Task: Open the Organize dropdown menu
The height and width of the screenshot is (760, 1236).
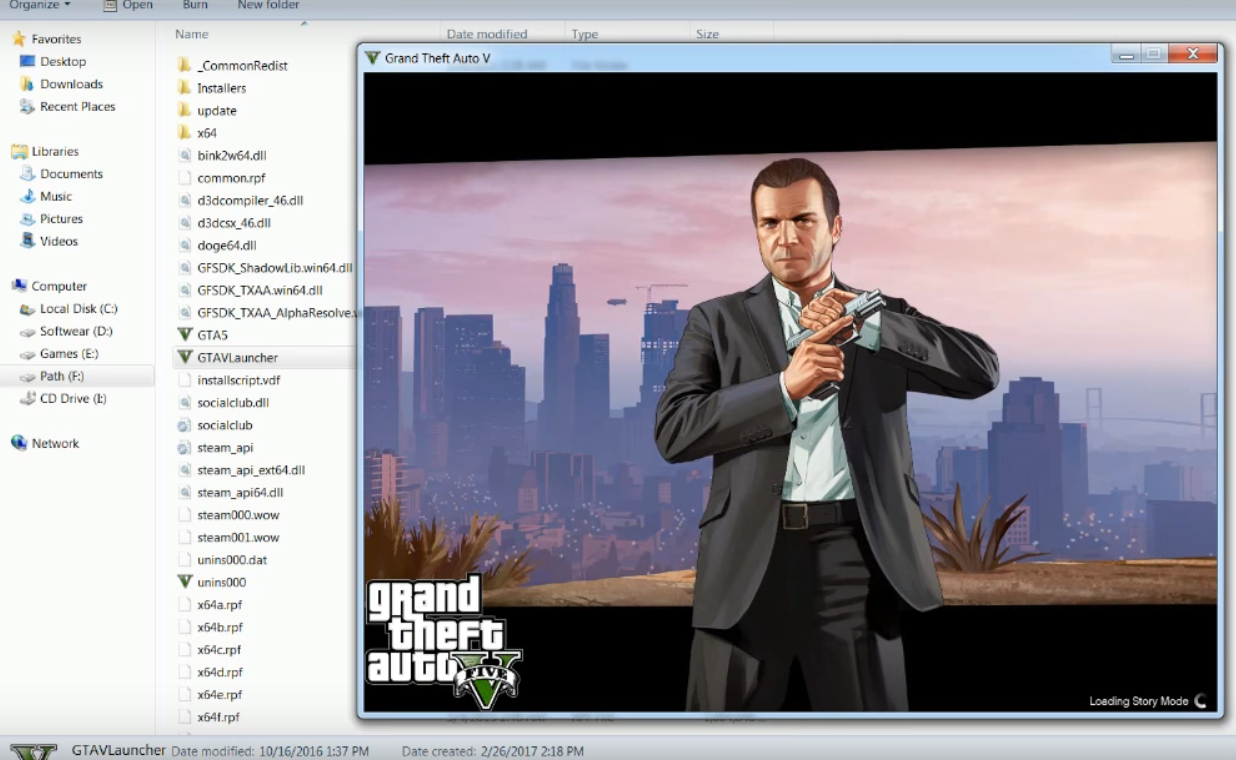Action: pos(40,5)
